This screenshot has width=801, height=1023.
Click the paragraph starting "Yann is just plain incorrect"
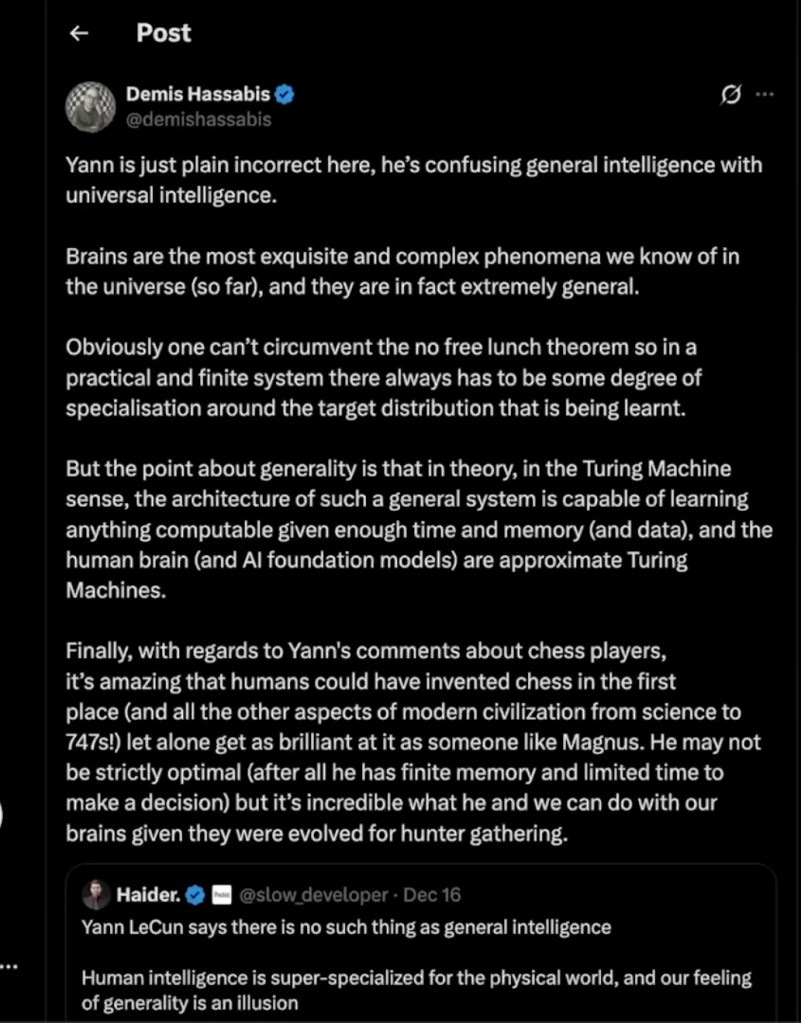tap(413, 180)
